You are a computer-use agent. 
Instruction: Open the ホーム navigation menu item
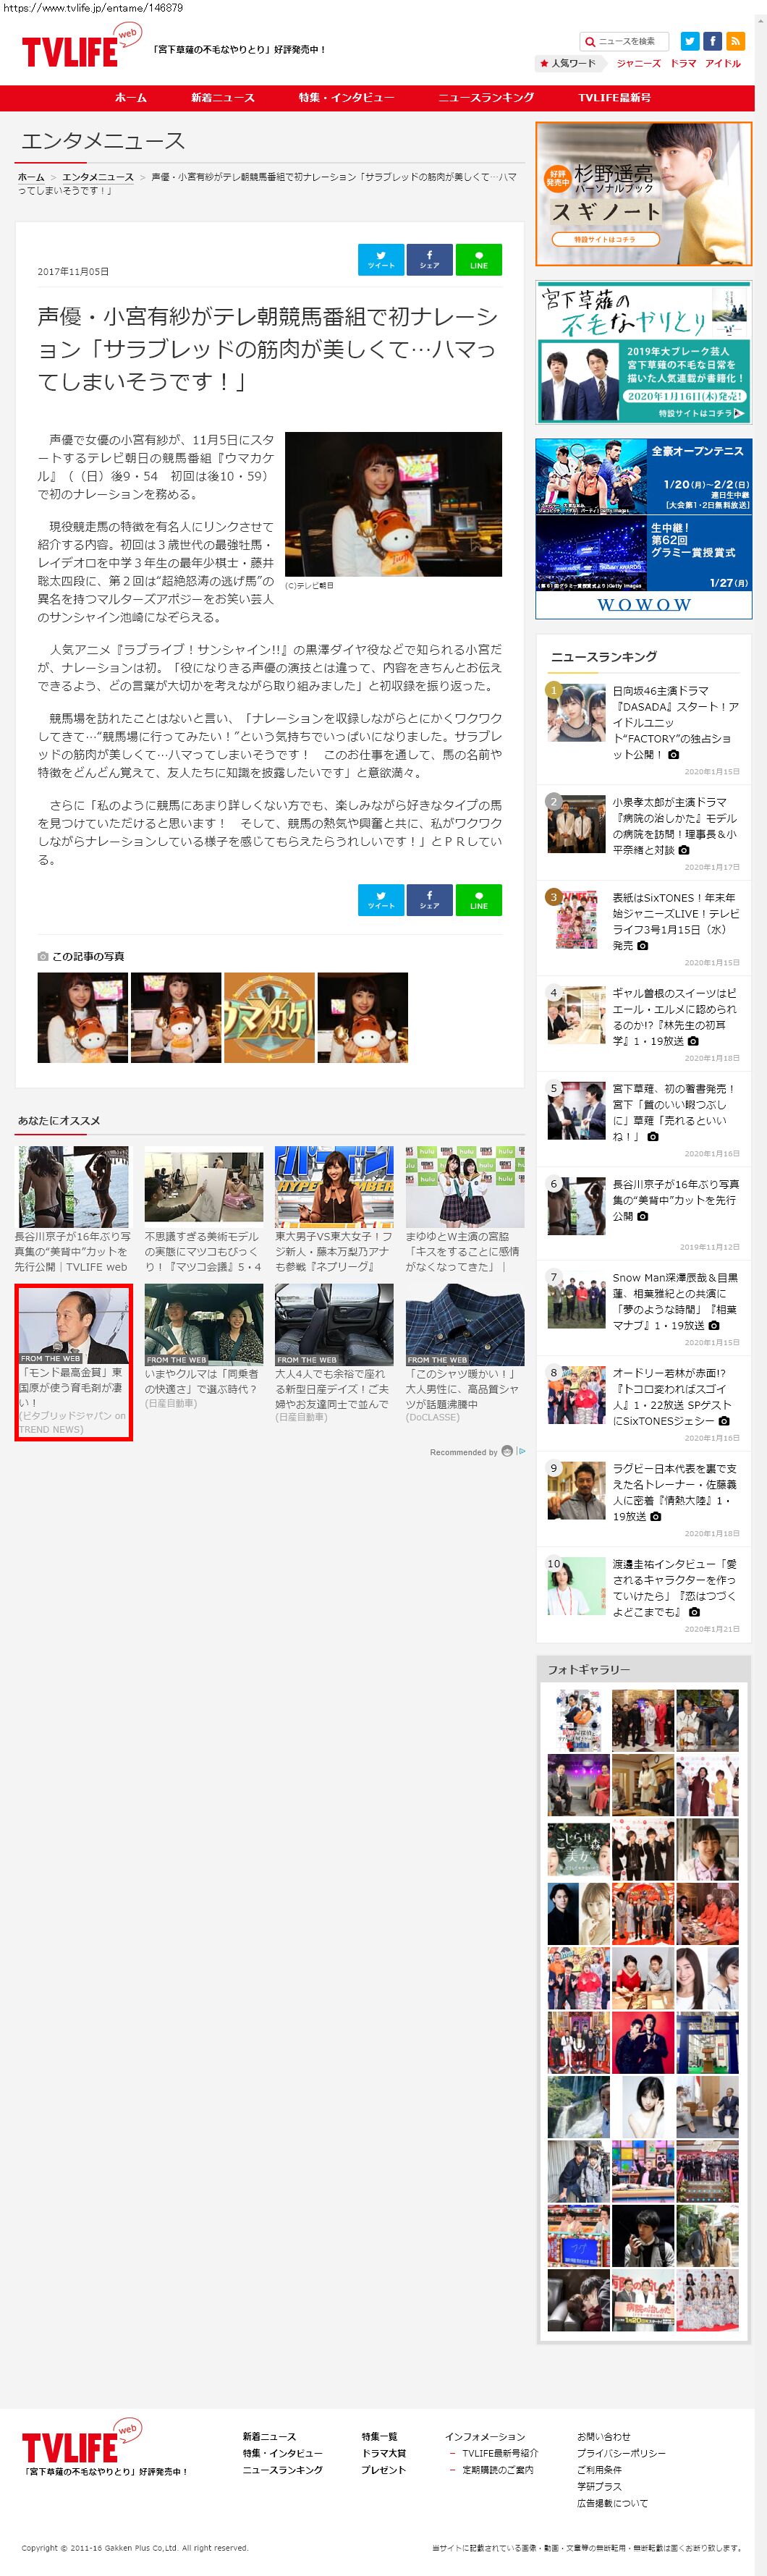[x=131, y=98]
